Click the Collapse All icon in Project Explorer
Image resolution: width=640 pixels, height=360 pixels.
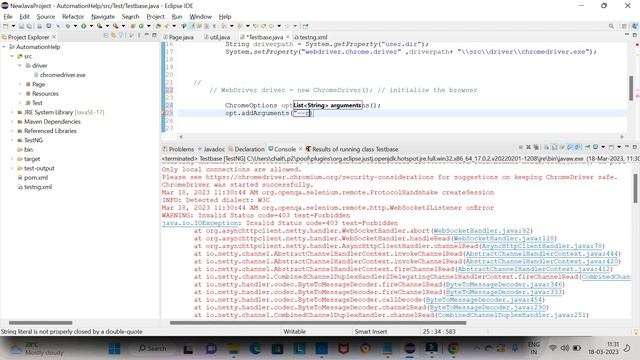click(x=106, y=36)
